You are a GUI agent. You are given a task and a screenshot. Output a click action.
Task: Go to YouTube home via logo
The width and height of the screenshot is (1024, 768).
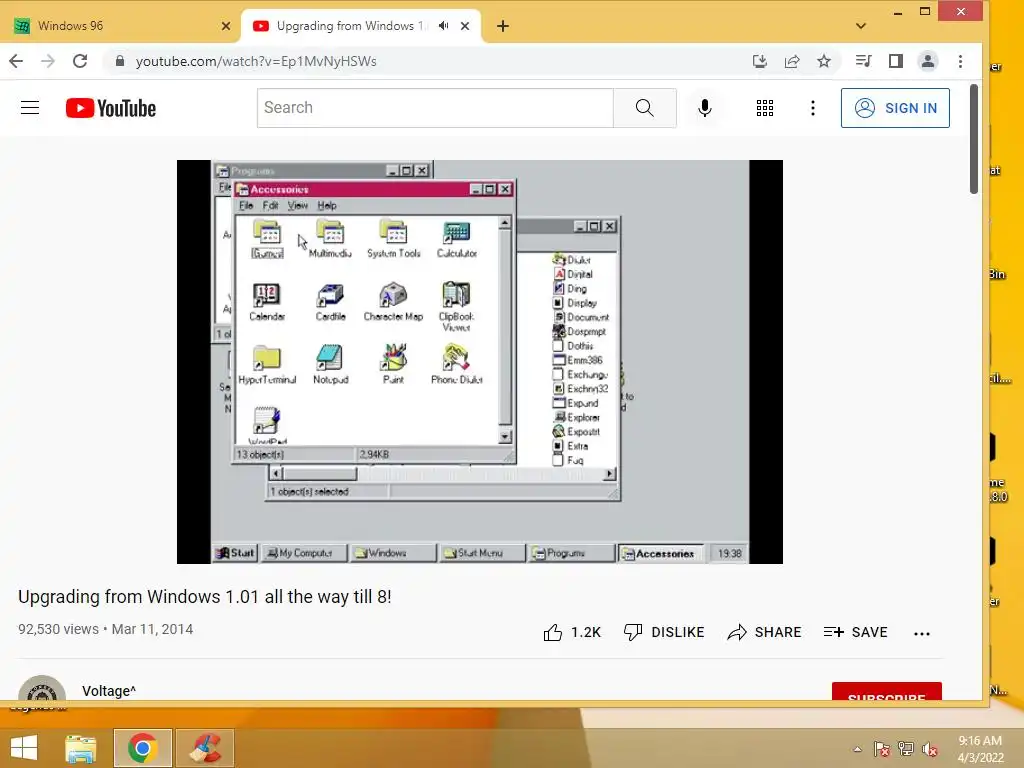(110, 108)
